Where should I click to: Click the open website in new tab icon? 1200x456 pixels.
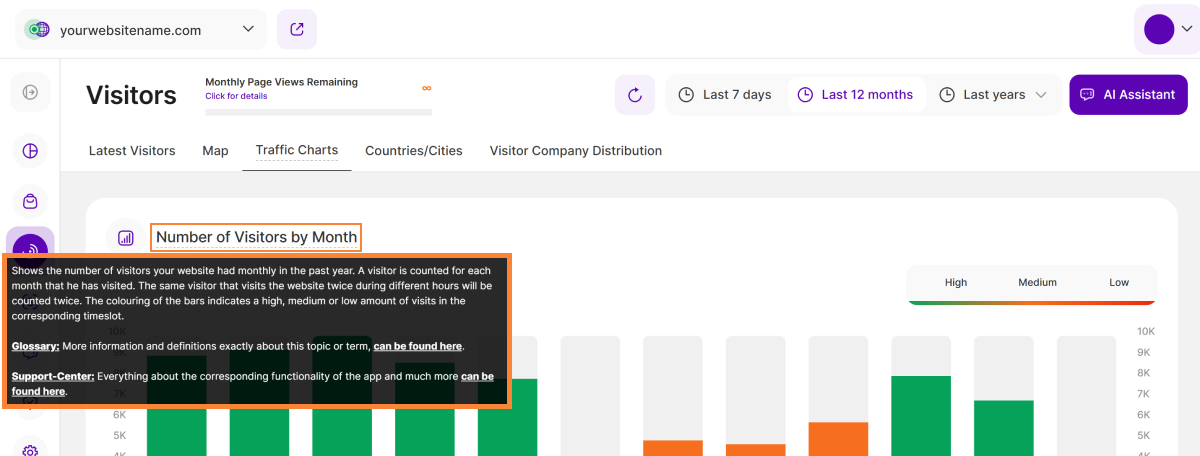click(x=297, y=29)
